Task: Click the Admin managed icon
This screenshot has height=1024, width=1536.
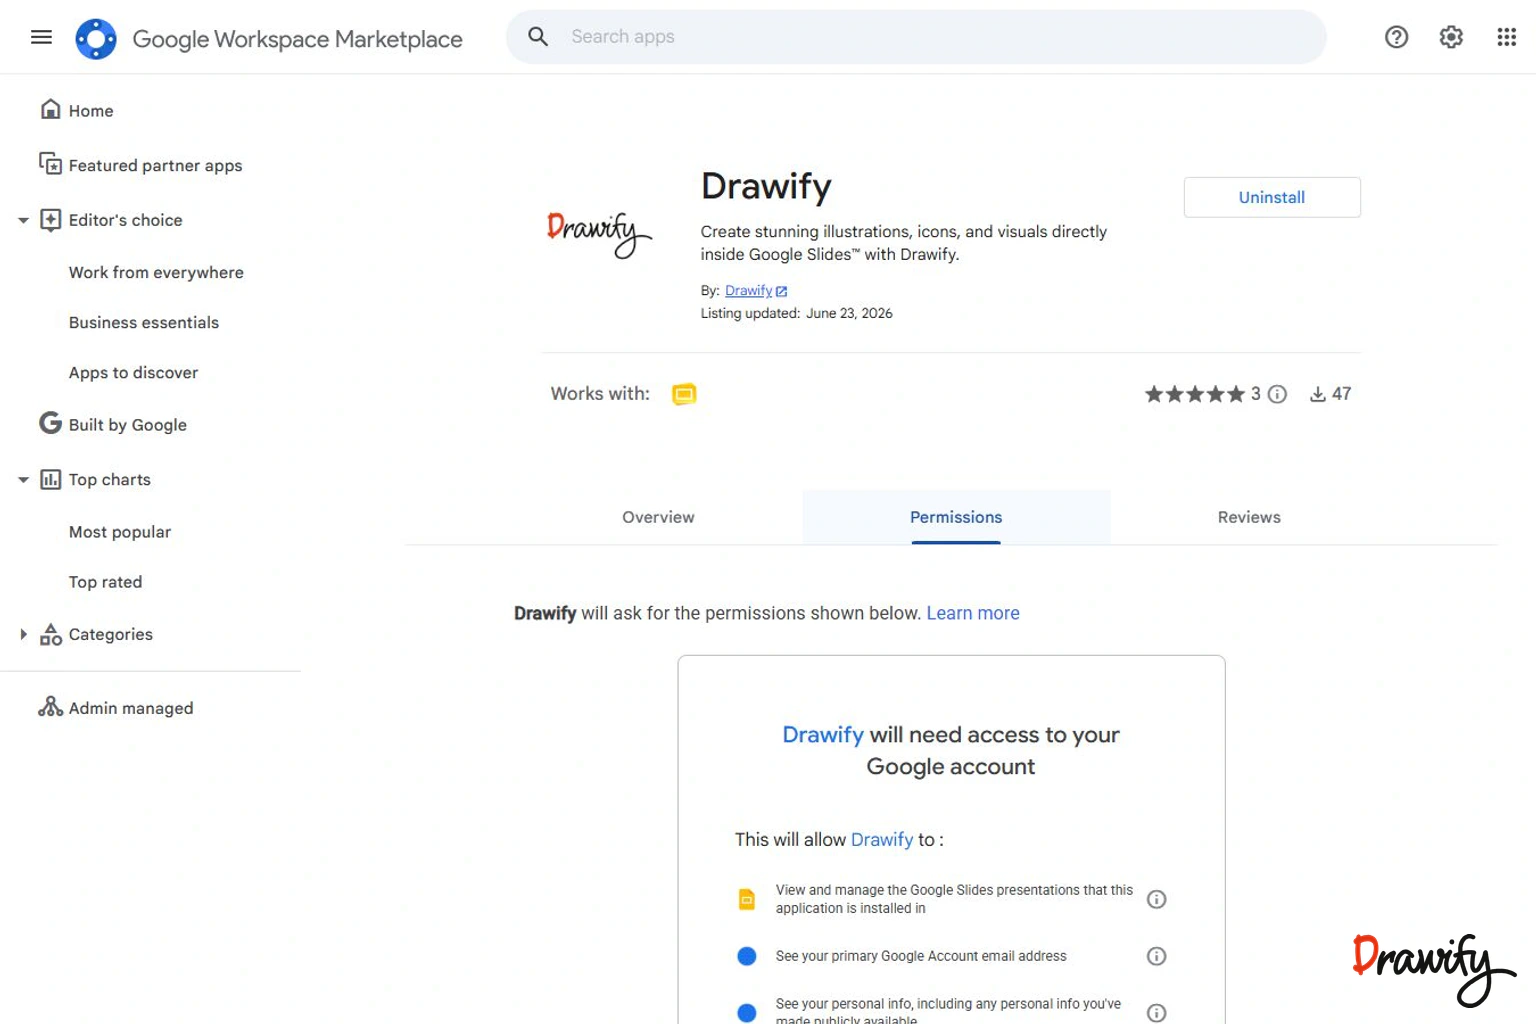Action: click(50, 707)
